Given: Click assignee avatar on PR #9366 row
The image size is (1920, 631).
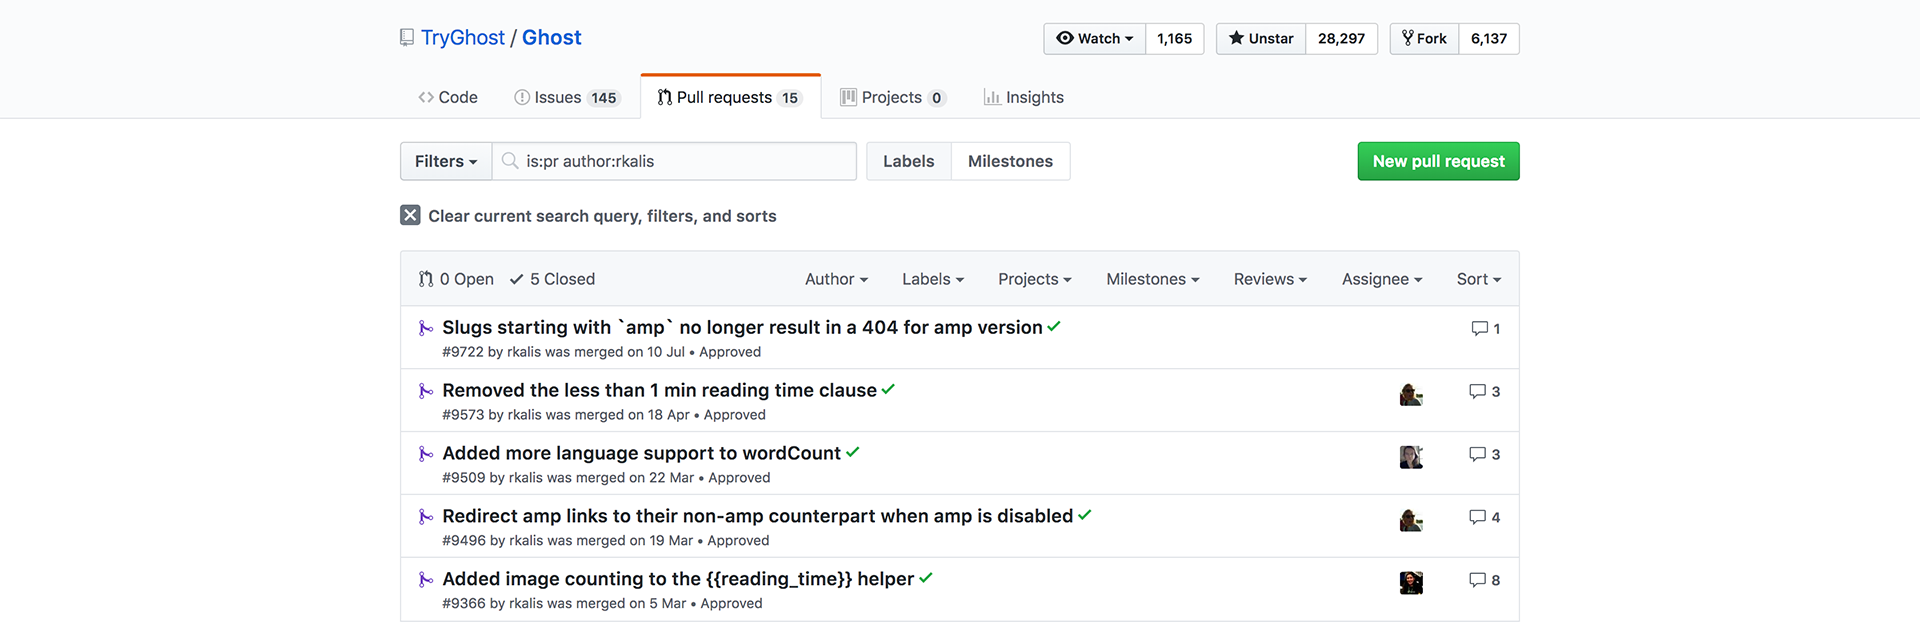Looking at the screenshot, I should (1411, 583).
